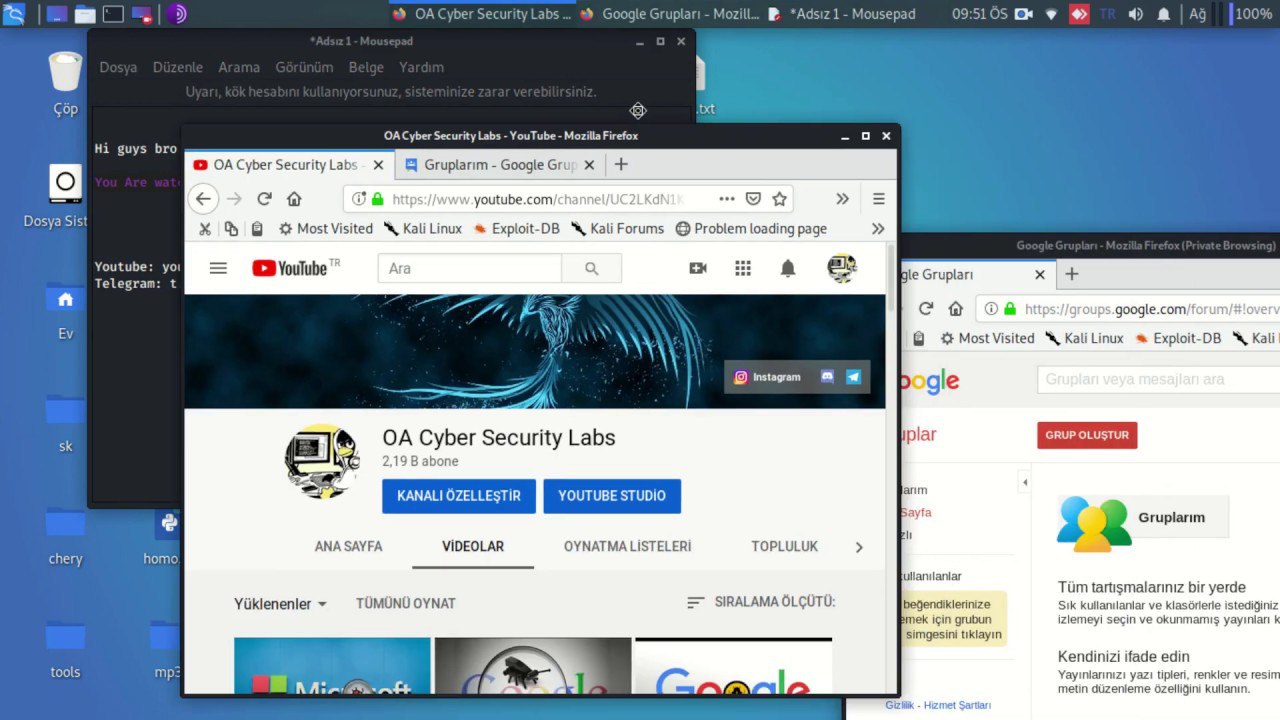Show more channel tabs with right chevron
This screenshot has height=720, width=1280.
(858, 547)
